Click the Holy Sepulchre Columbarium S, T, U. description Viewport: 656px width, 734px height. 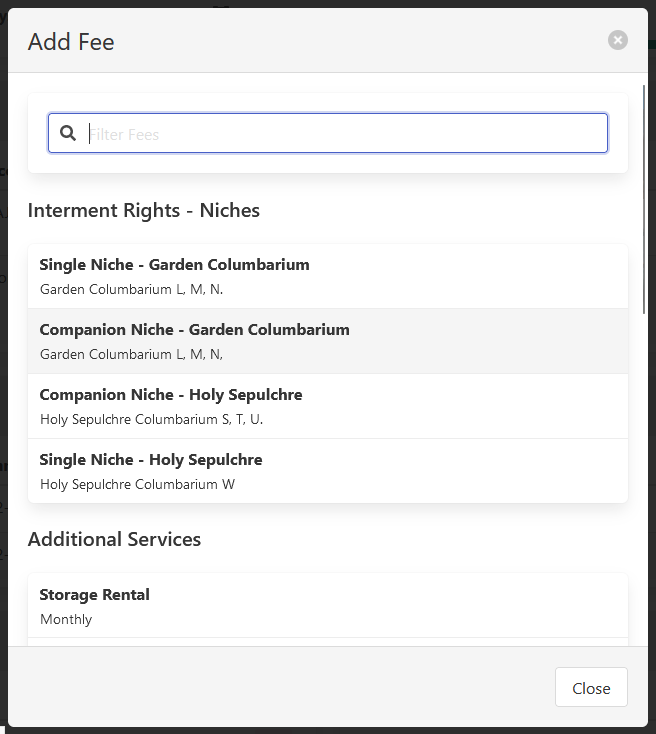(151, 419)
